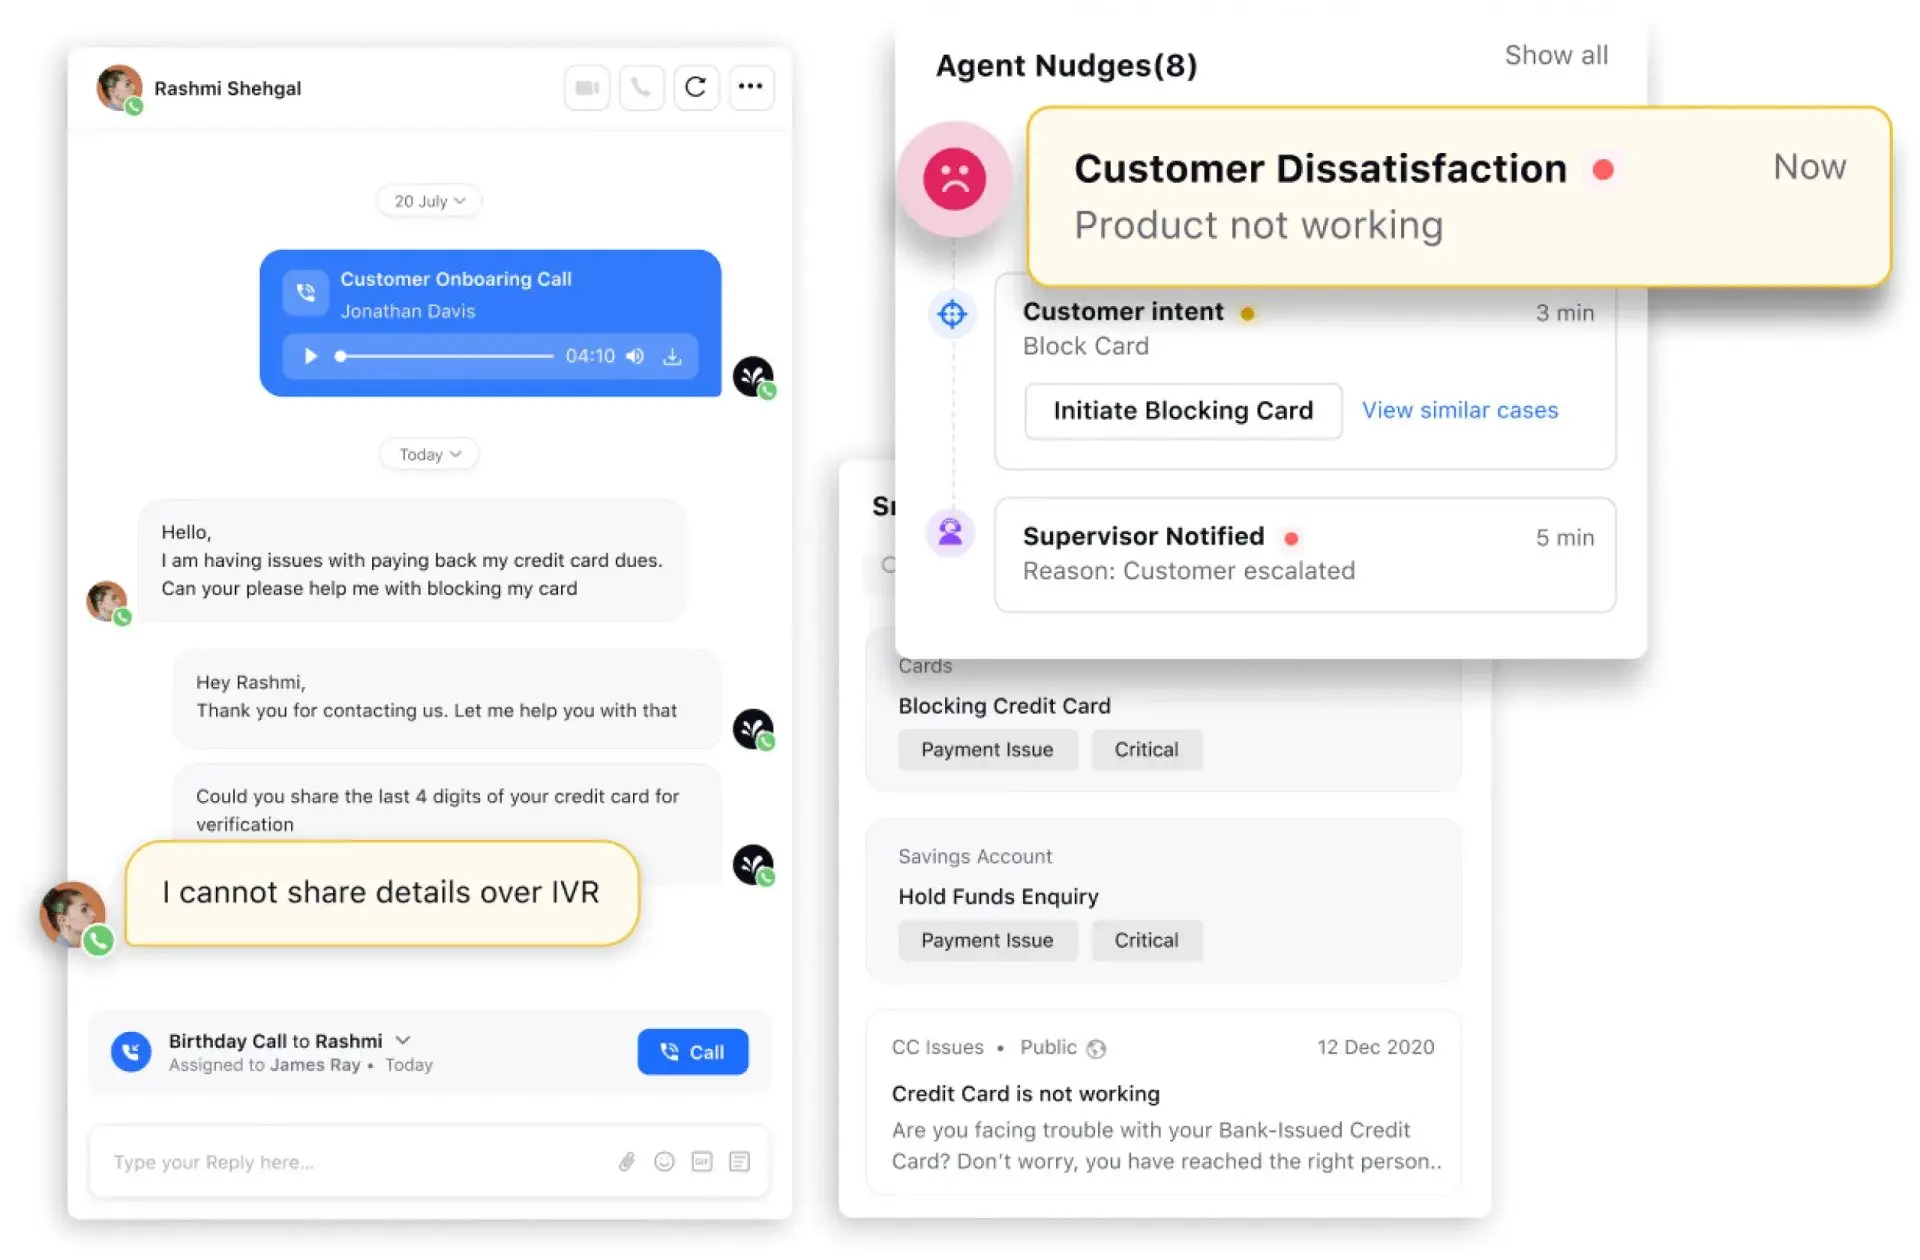Image resolution: width=1920 pixels, height=1260 pixels.
Task: Select the Cards section heading
Action: point(924,666)
